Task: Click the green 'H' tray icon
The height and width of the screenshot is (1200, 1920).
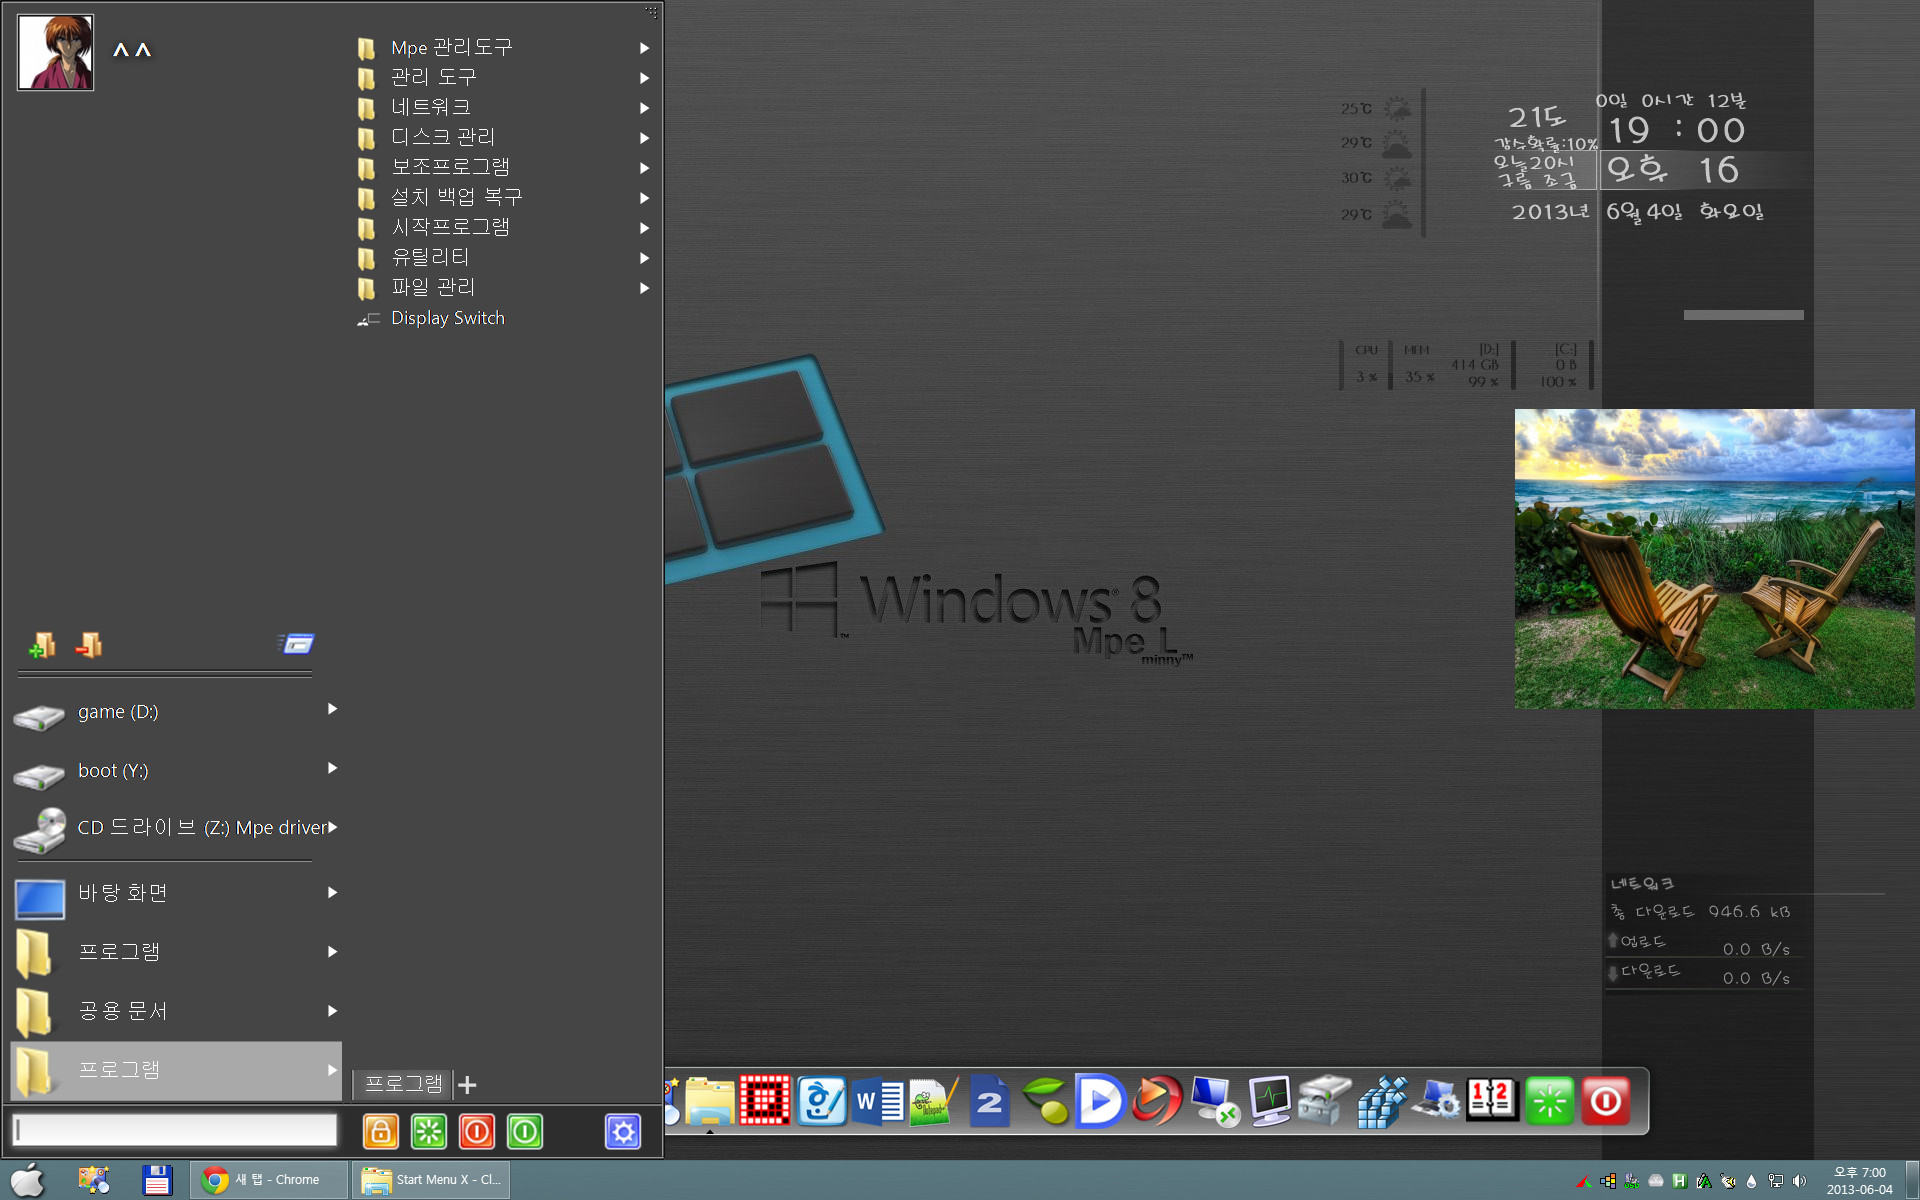Action: tap(1679, 1181)
